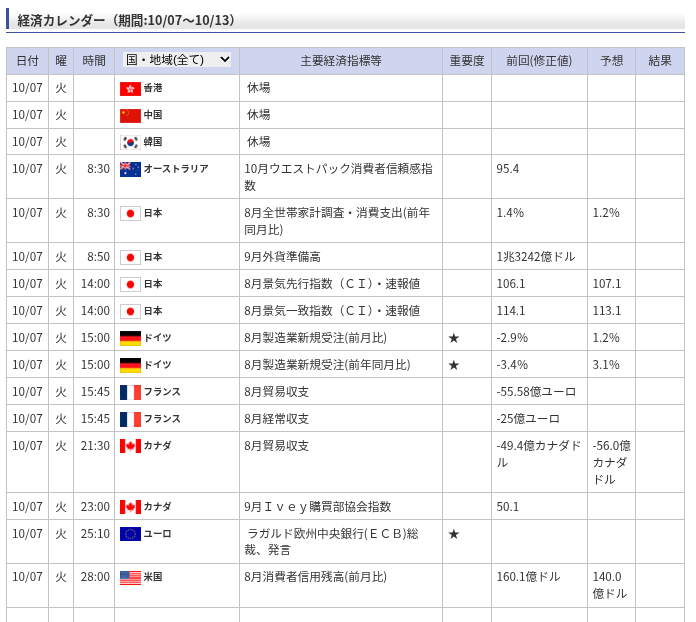Click the star in ラガルド欧州中央銀行 row

(x=453, y=534)
